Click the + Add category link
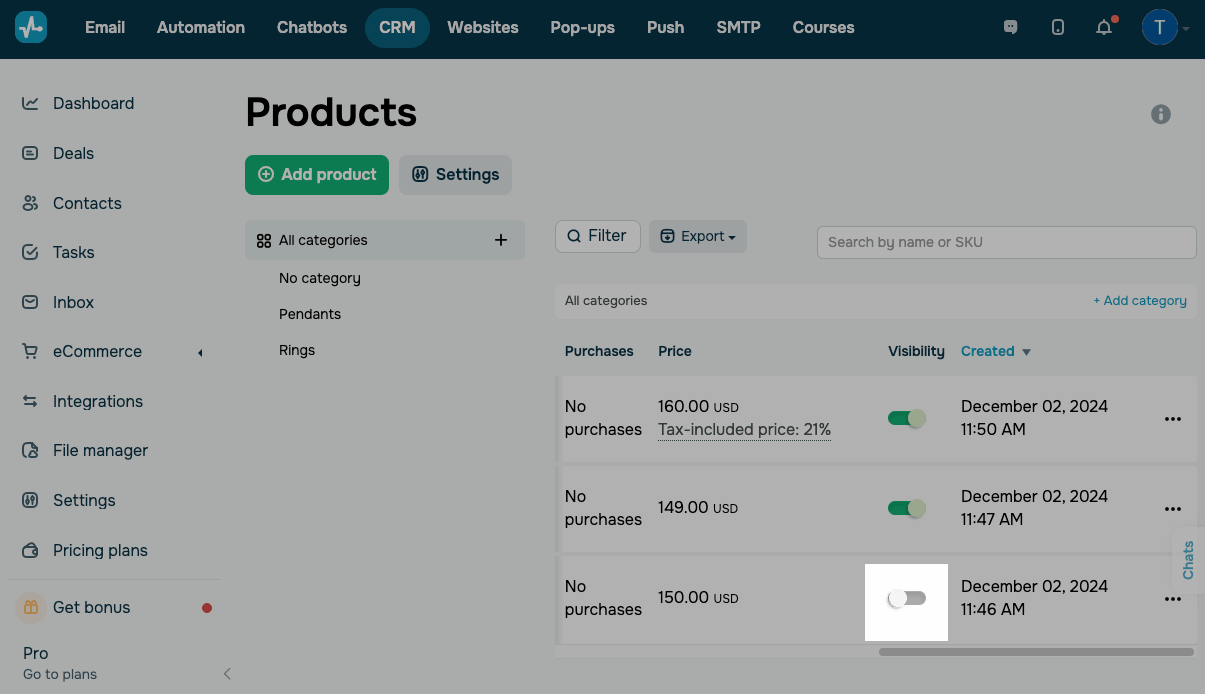1205x694 pixels. click(x=1139, y=301)
